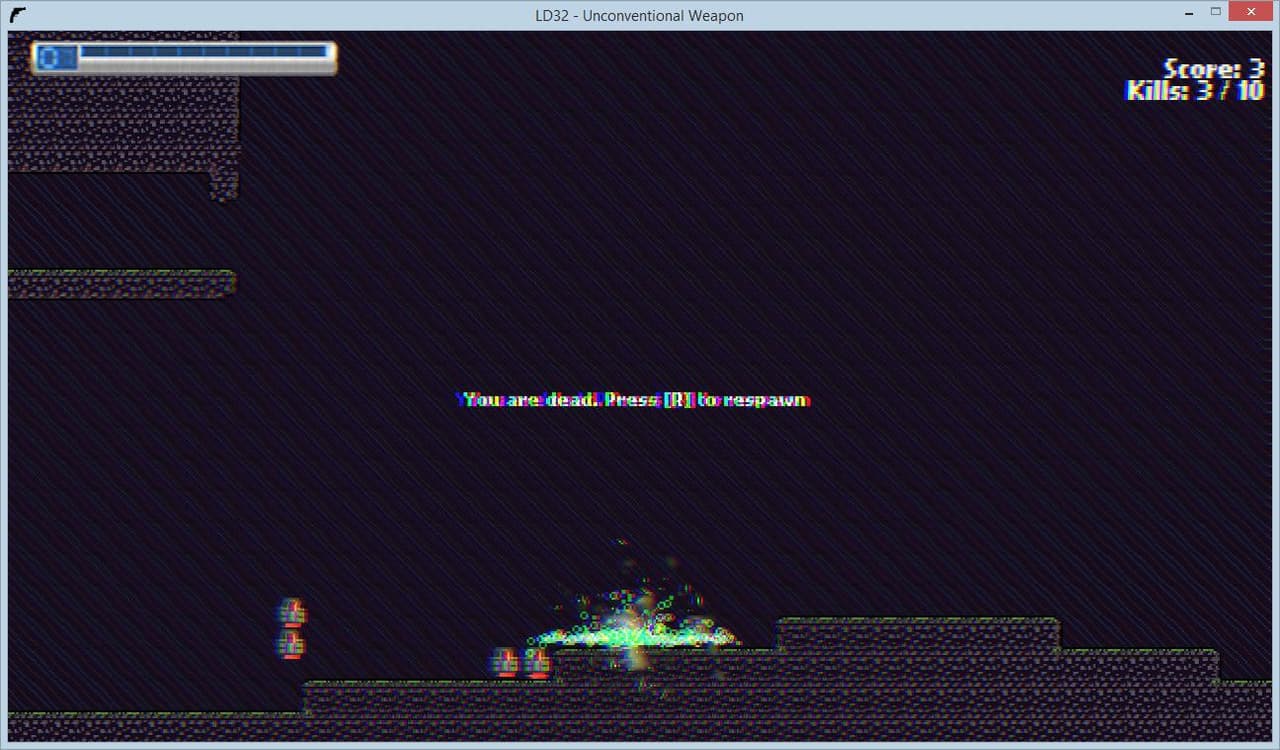
Task: Close the LD32 game window
Action: [x=1253, y=12]
